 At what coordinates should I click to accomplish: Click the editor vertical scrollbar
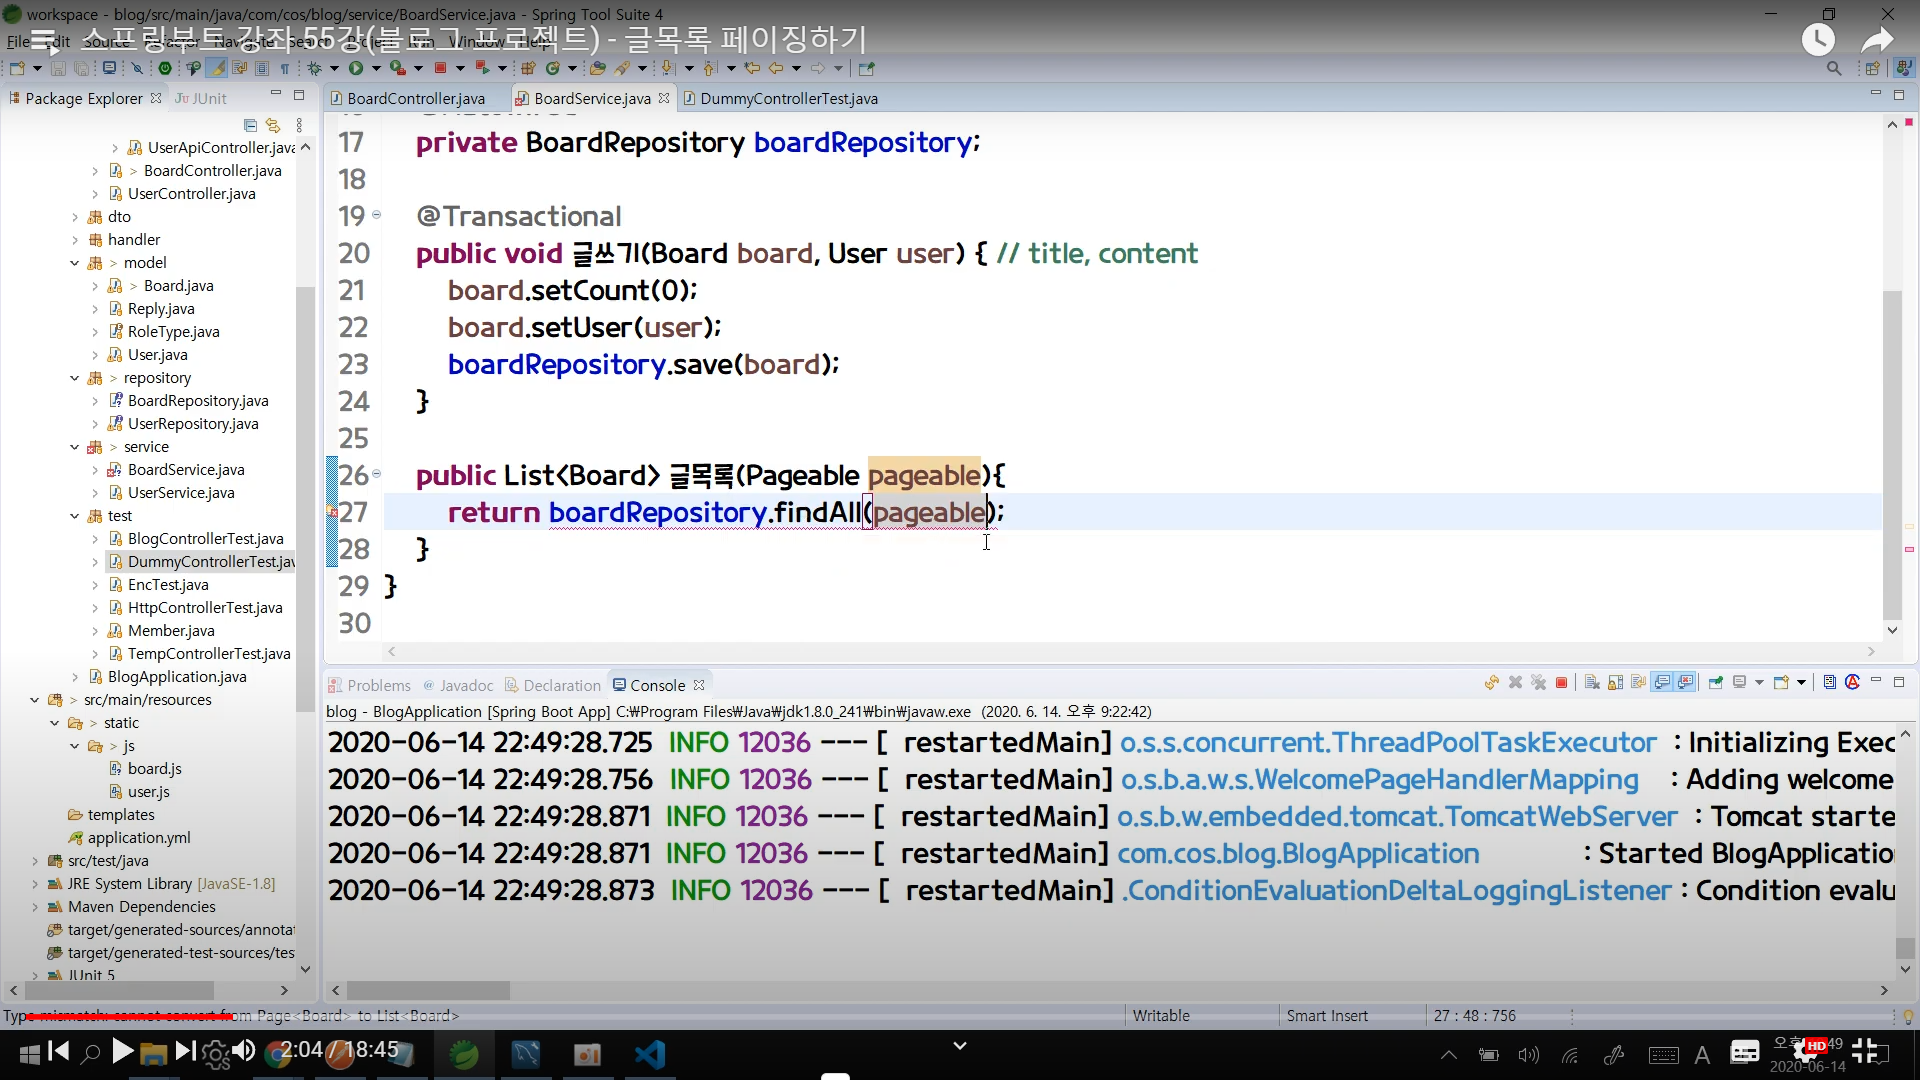coord(1892,455)
